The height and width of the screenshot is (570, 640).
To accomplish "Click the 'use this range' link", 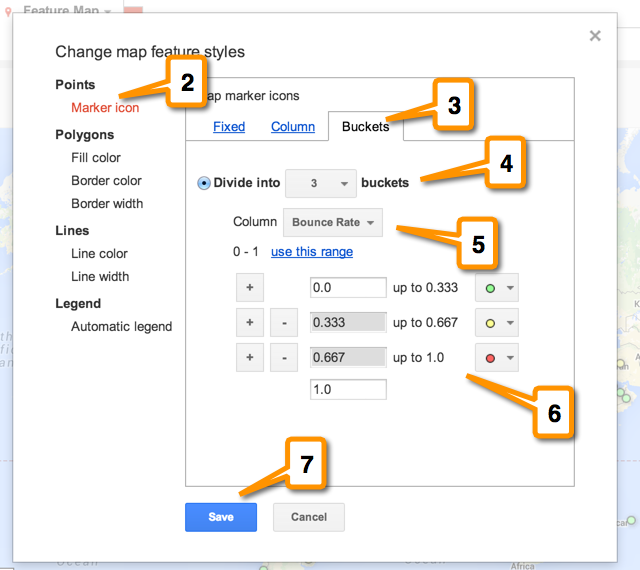I will click(x=312, y=252).
